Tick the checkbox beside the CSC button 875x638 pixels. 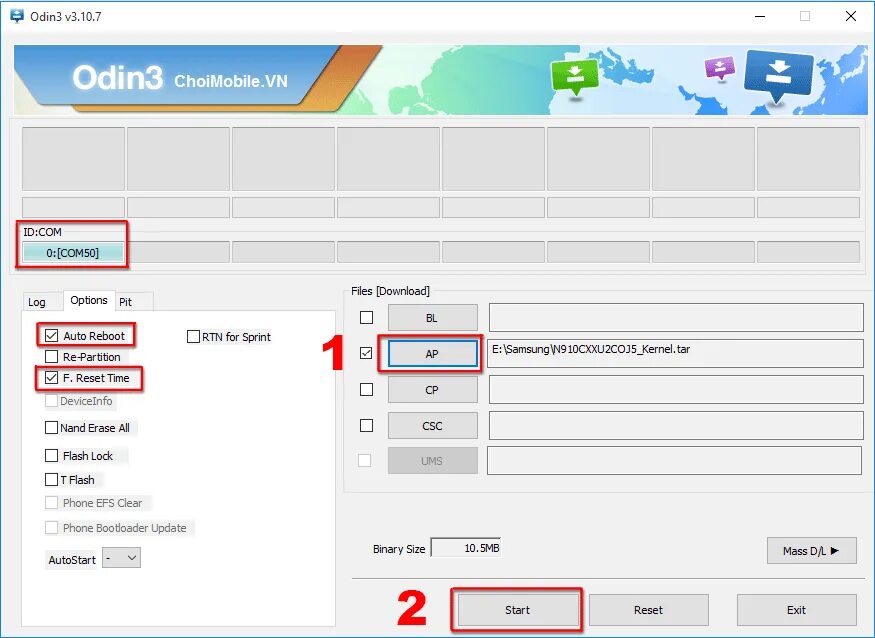[x=367, y=425]
